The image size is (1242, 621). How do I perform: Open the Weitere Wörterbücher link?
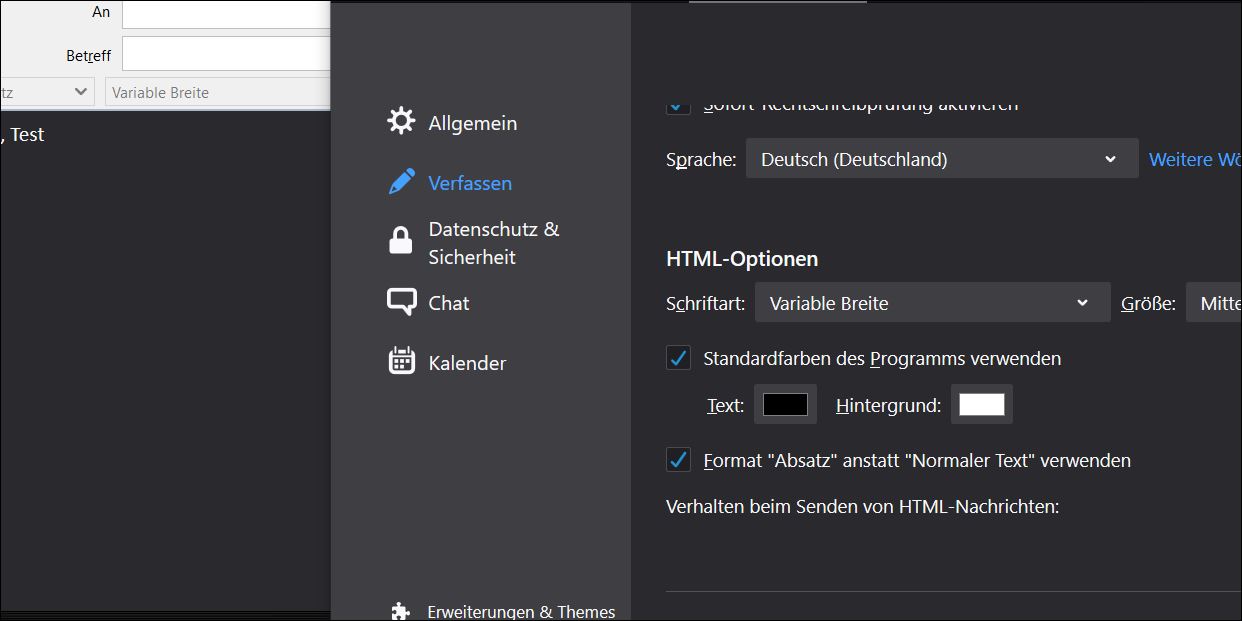pyautogui.click(x=1195, y=160)
